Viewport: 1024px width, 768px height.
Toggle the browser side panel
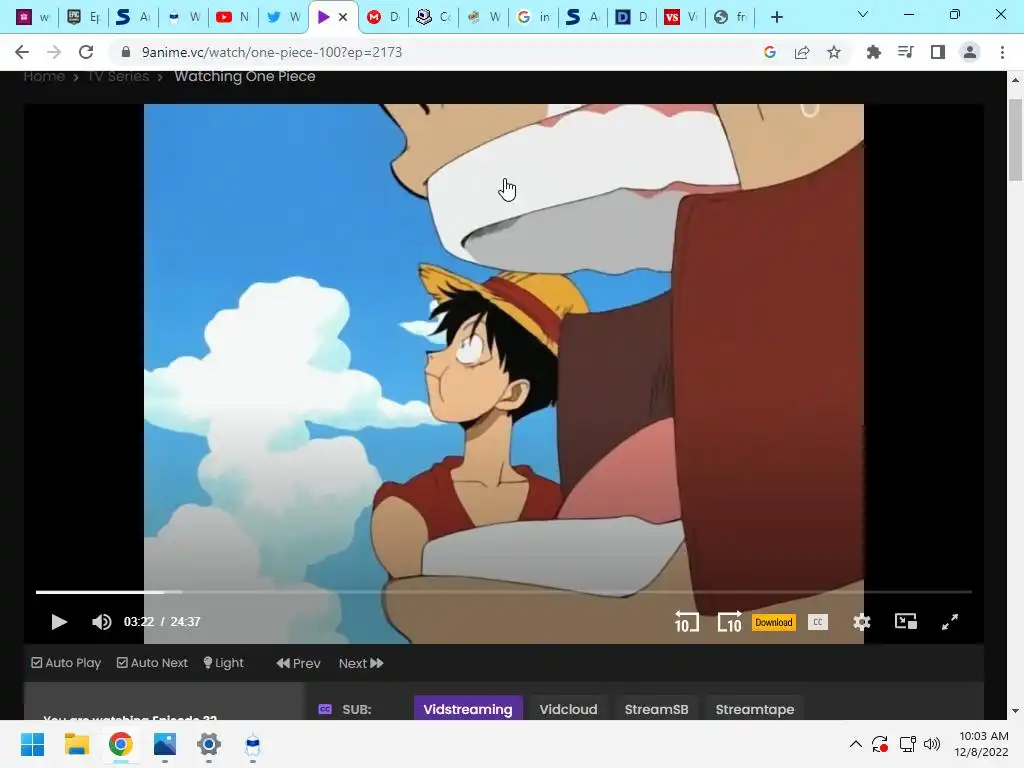pyautogui.click(x=938, y=52)
